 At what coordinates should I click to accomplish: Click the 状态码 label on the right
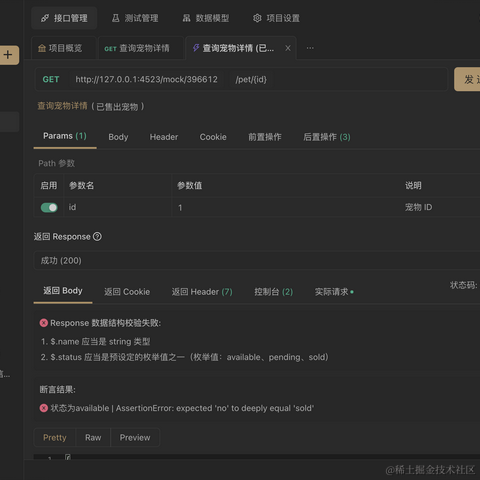[x=464, y=285]
